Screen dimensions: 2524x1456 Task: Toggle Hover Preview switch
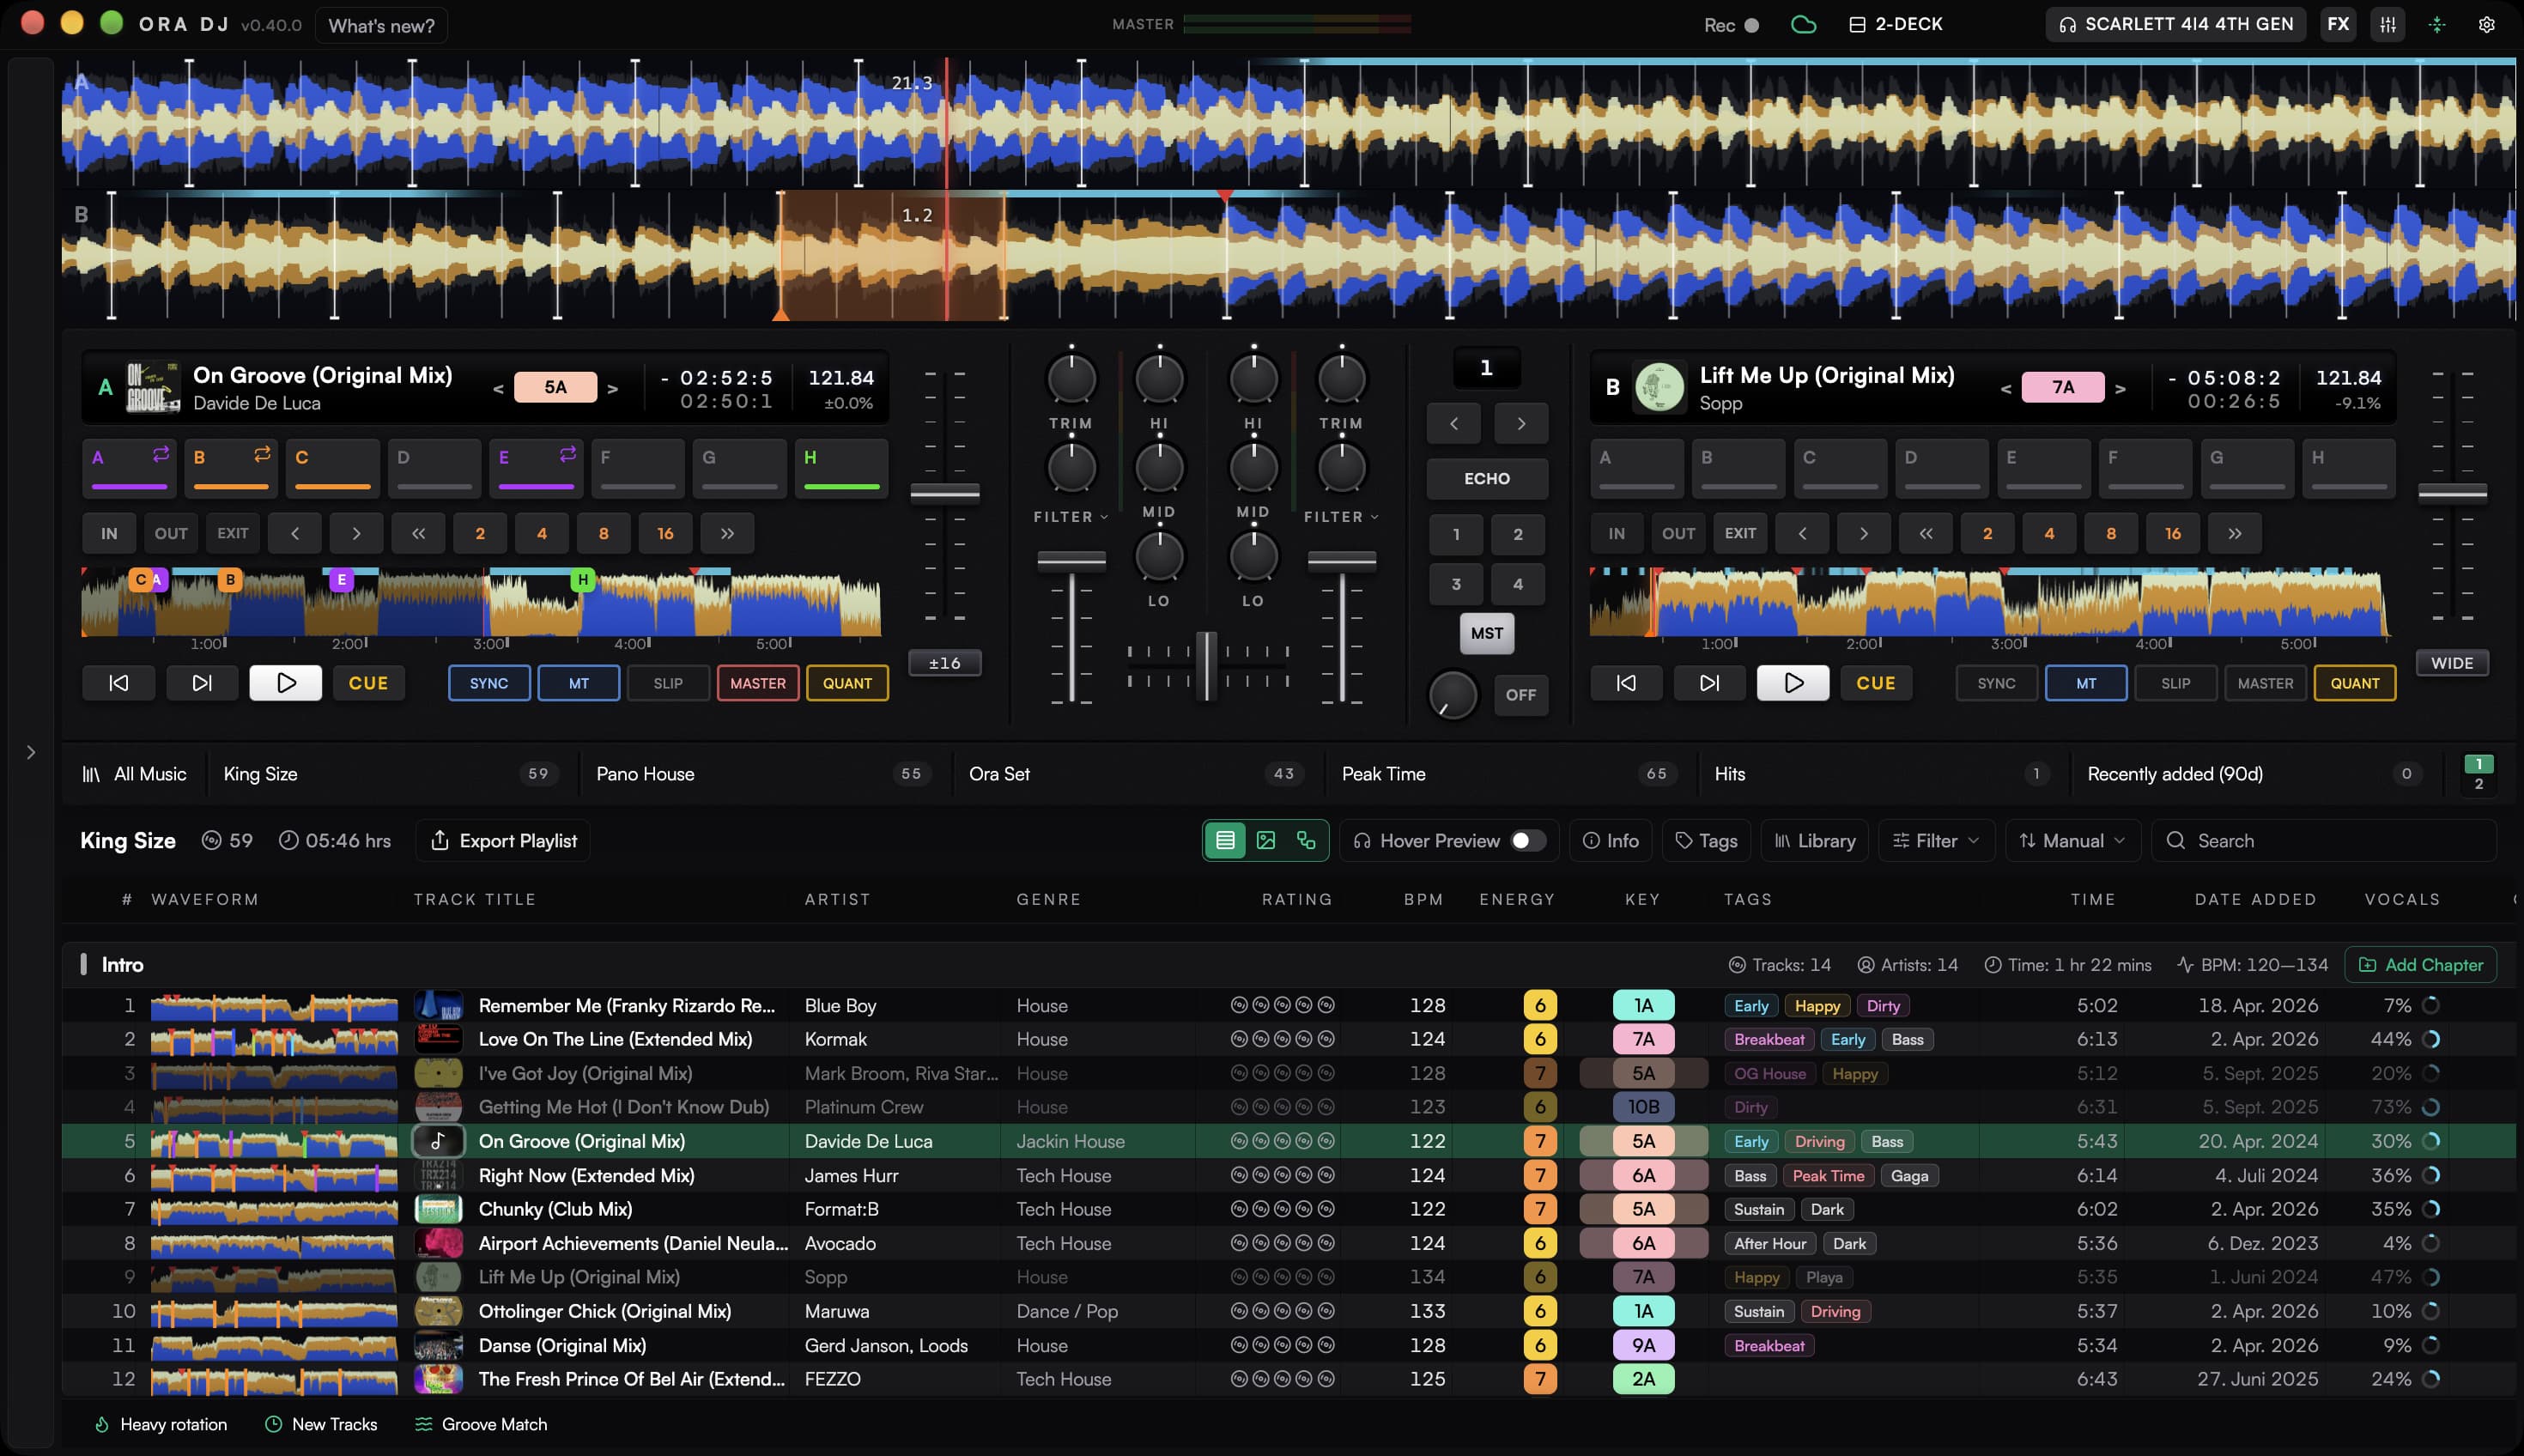click(1527, 841)
